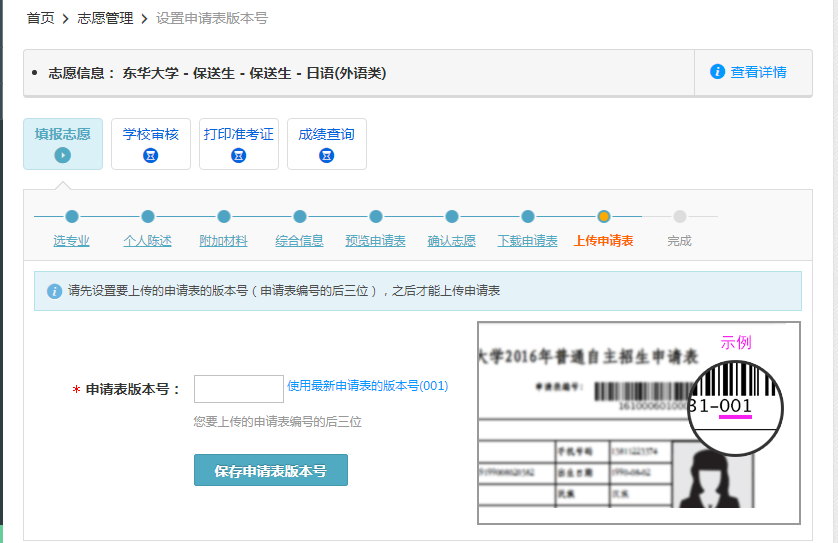
Task: Click the info icon beside 查看详情
Action: pos(717,72)
